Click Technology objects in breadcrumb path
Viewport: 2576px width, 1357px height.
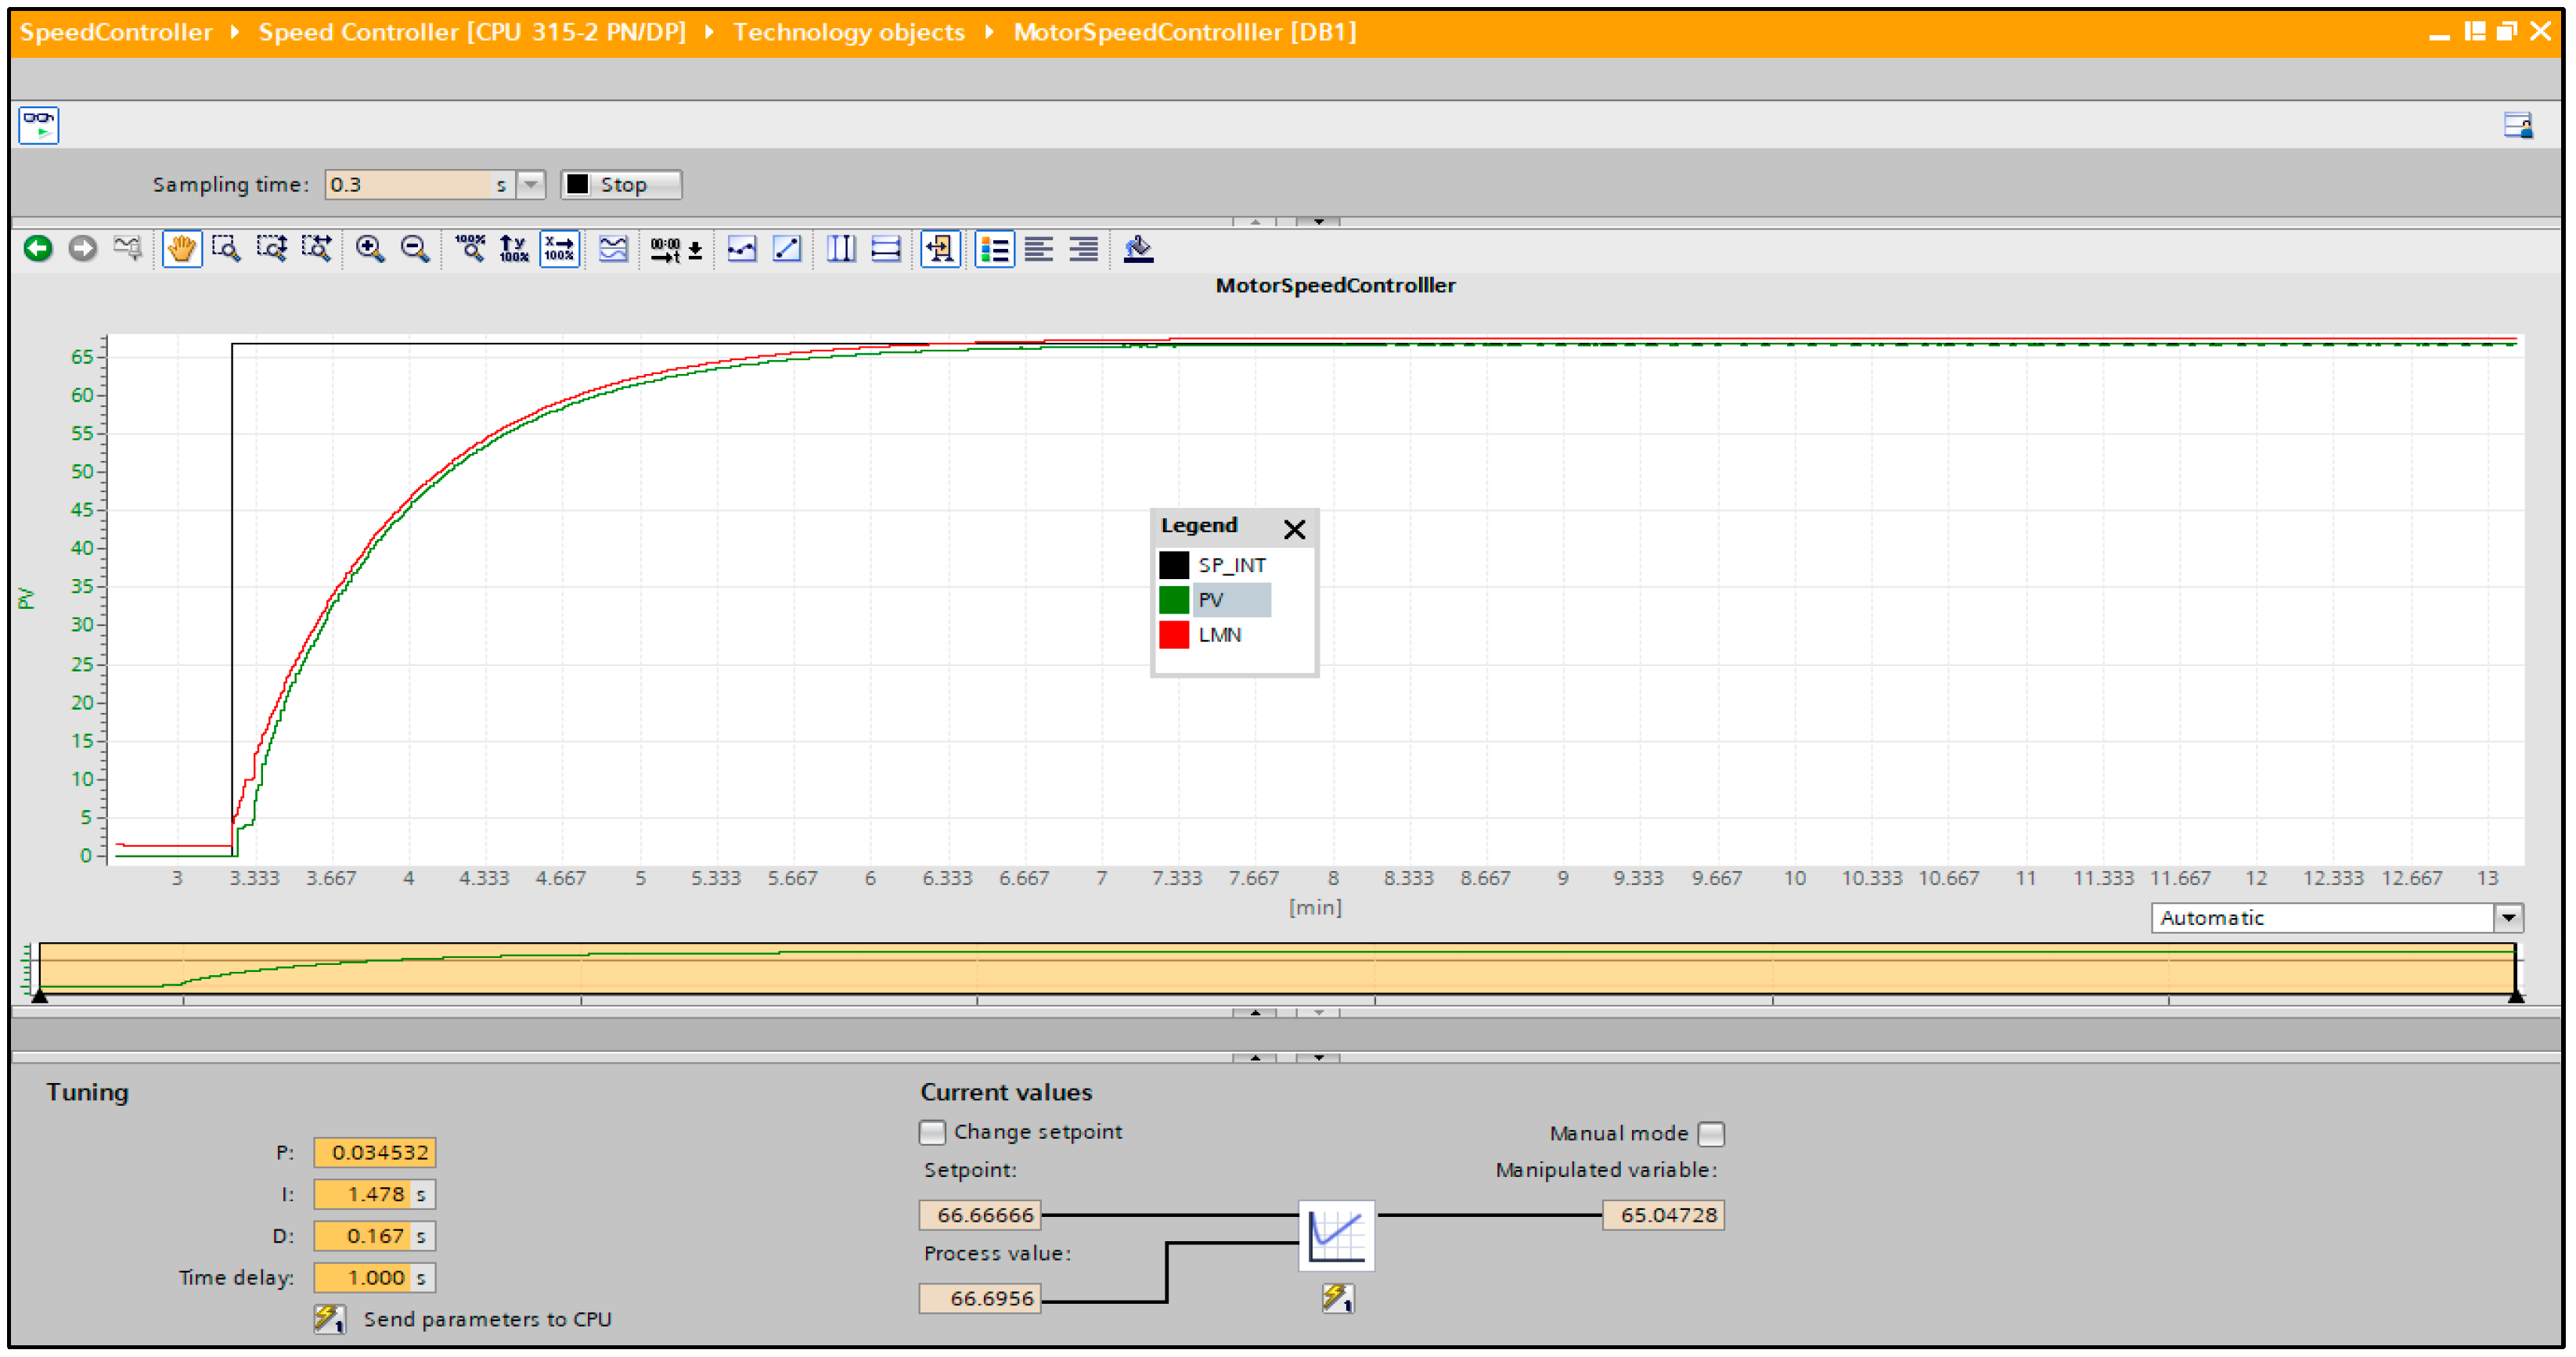point(849,32)
